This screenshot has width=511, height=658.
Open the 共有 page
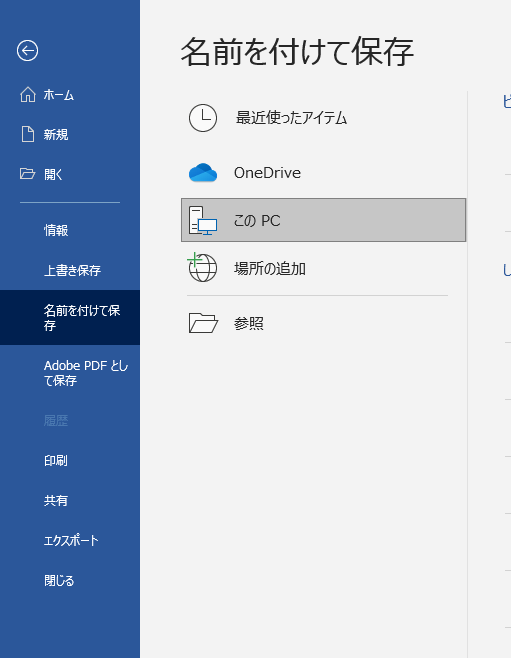coord(56,501)
